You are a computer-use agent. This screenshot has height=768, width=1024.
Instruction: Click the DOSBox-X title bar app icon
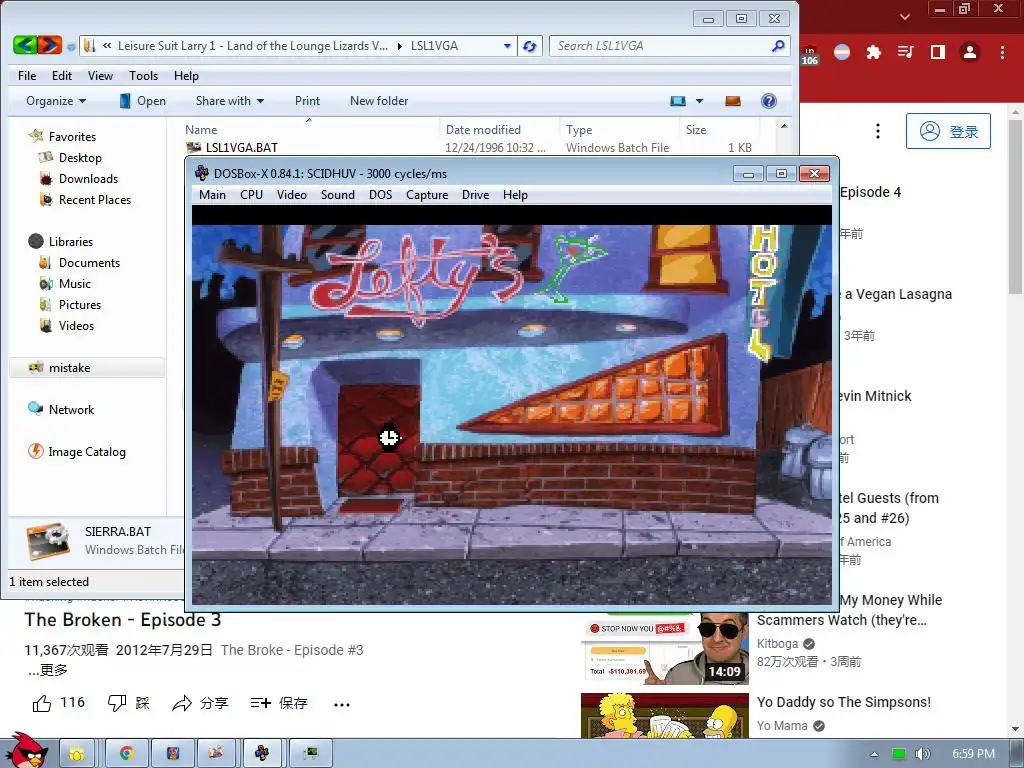(x=202, y=173)
